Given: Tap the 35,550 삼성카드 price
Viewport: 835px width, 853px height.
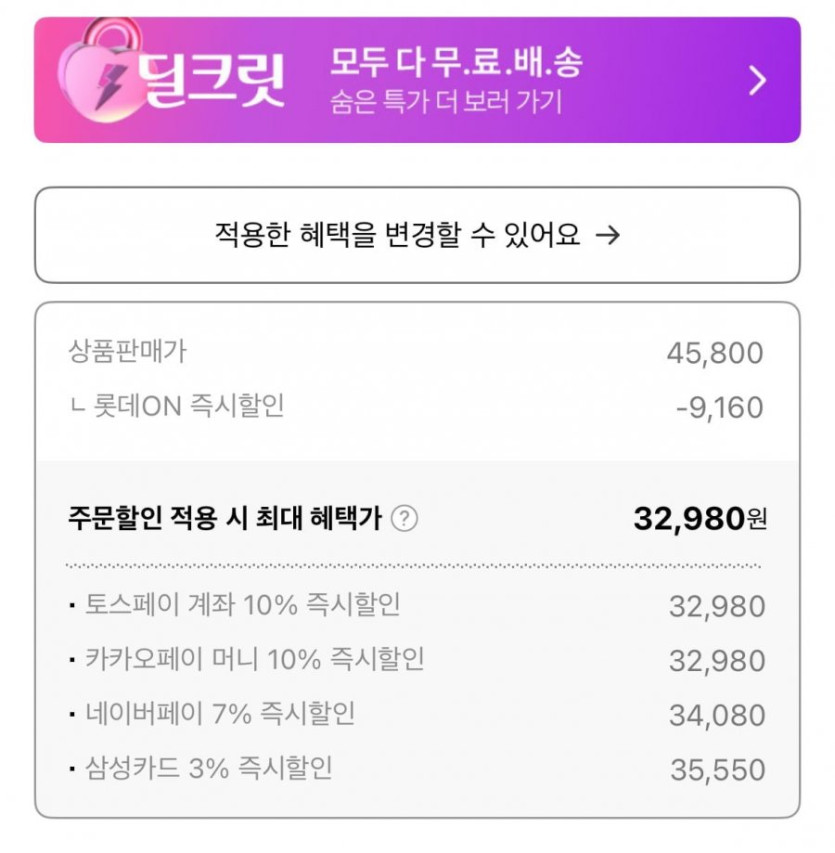Looking at the screenshot, I should pos(717,770).
